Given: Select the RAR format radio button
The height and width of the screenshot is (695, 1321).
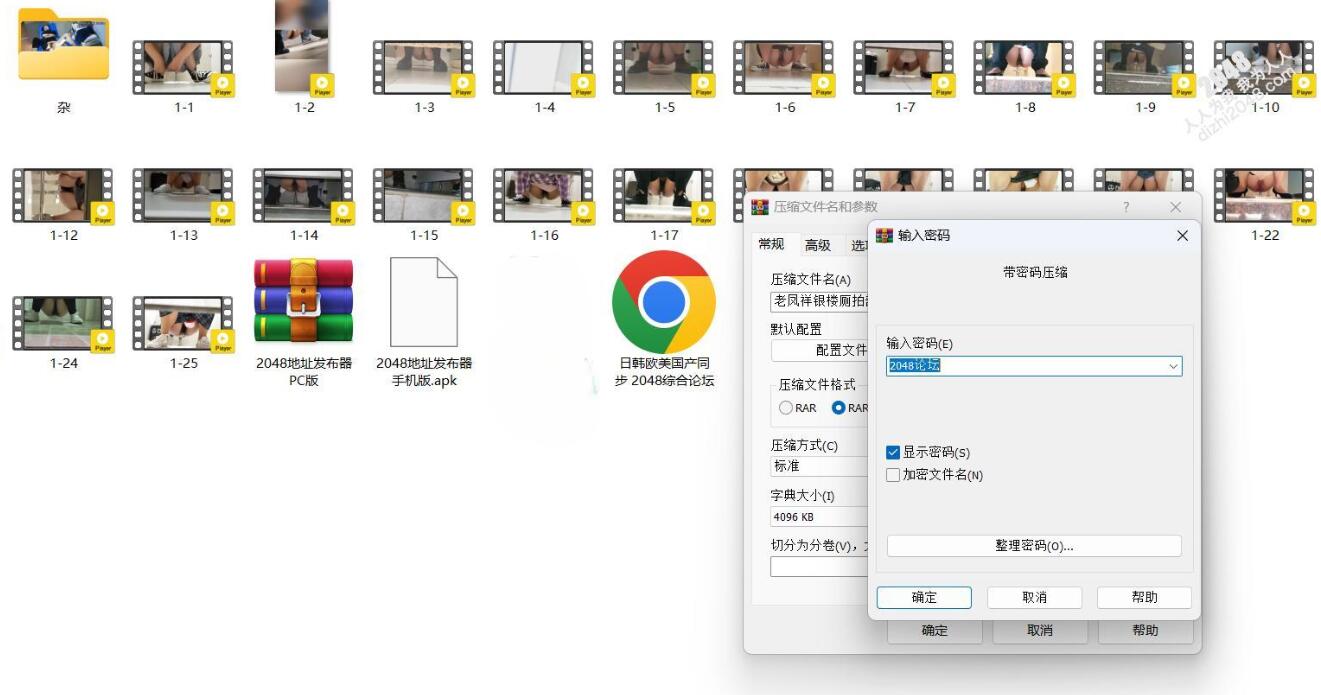Looking at the screenshot, I should 786,408.
